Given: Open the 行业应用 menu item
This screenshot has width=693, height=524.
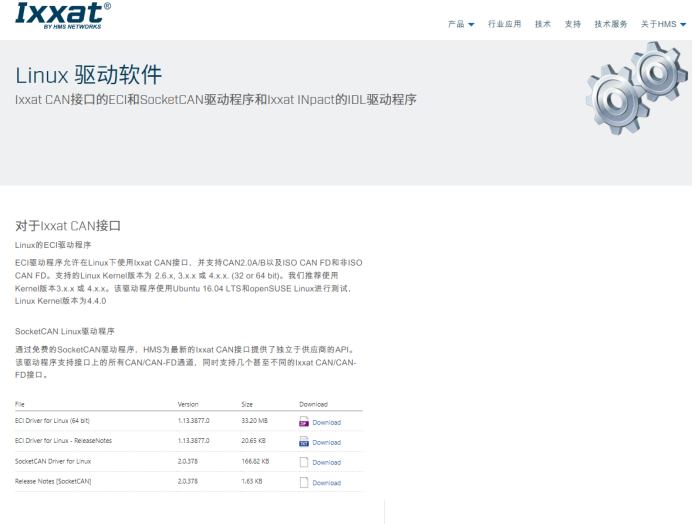Looking at the screenshot, I should (504, 24).
